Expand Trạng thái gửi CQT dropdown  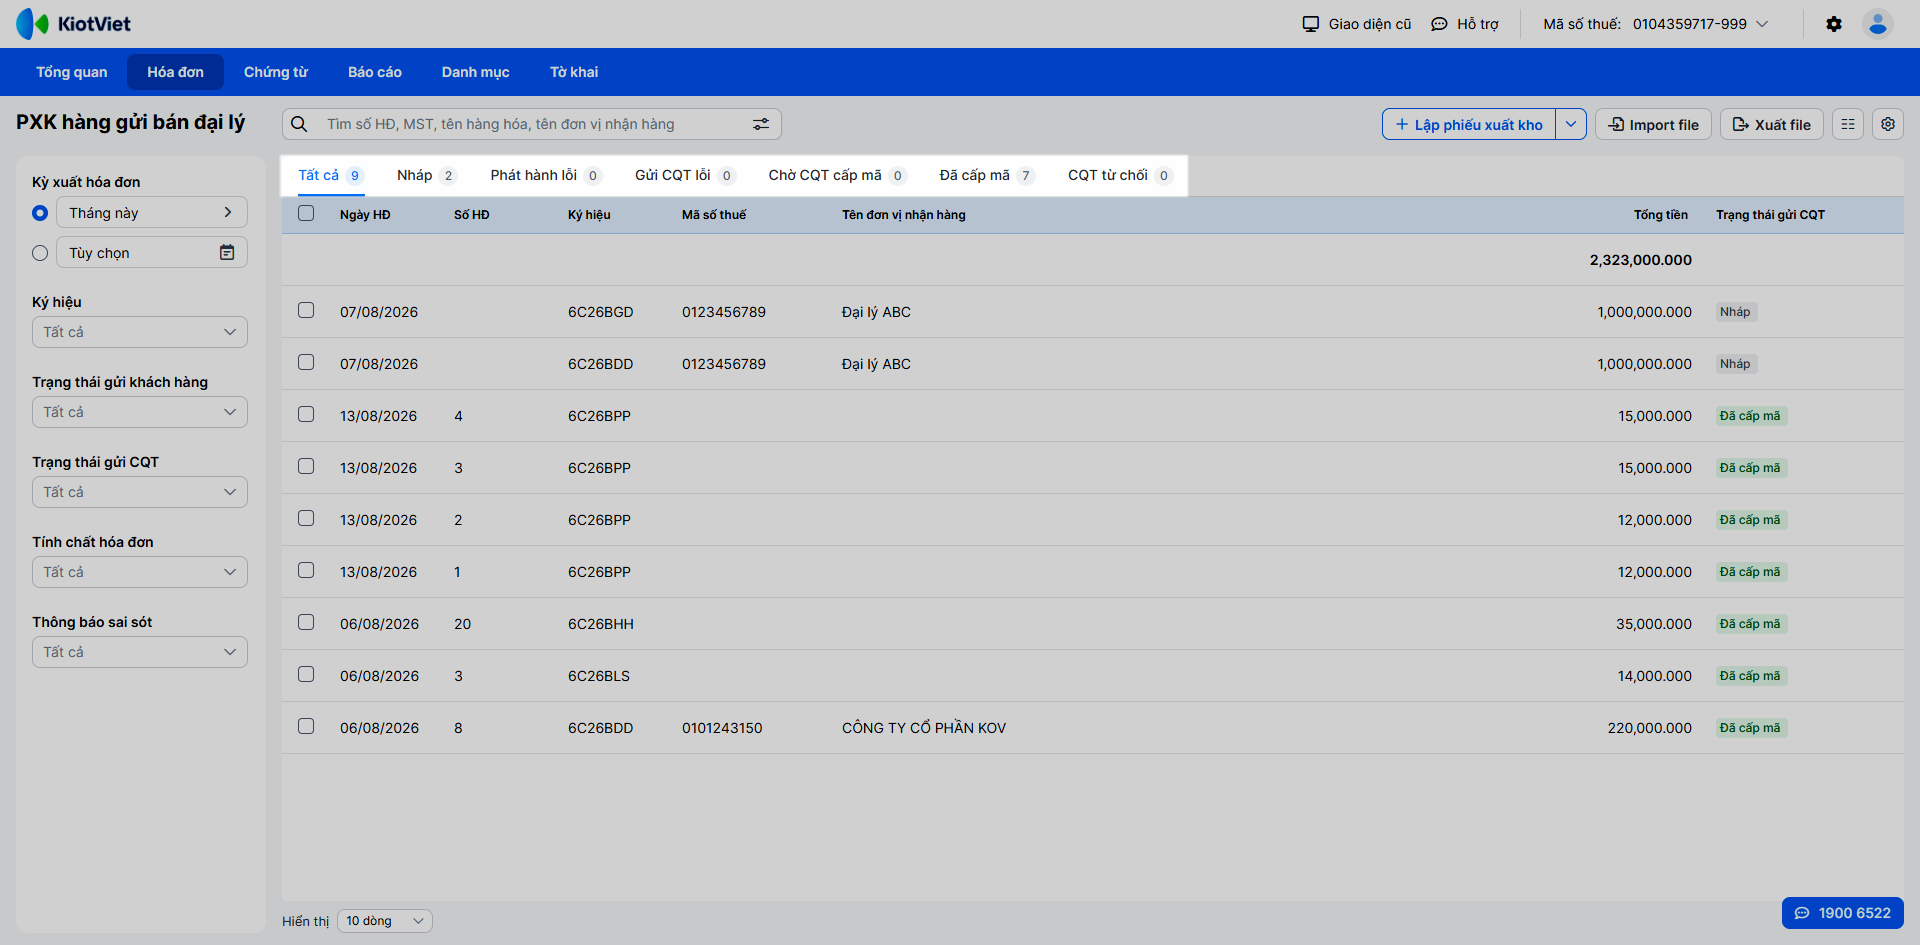pyautogui.click(x=140, y=492)
